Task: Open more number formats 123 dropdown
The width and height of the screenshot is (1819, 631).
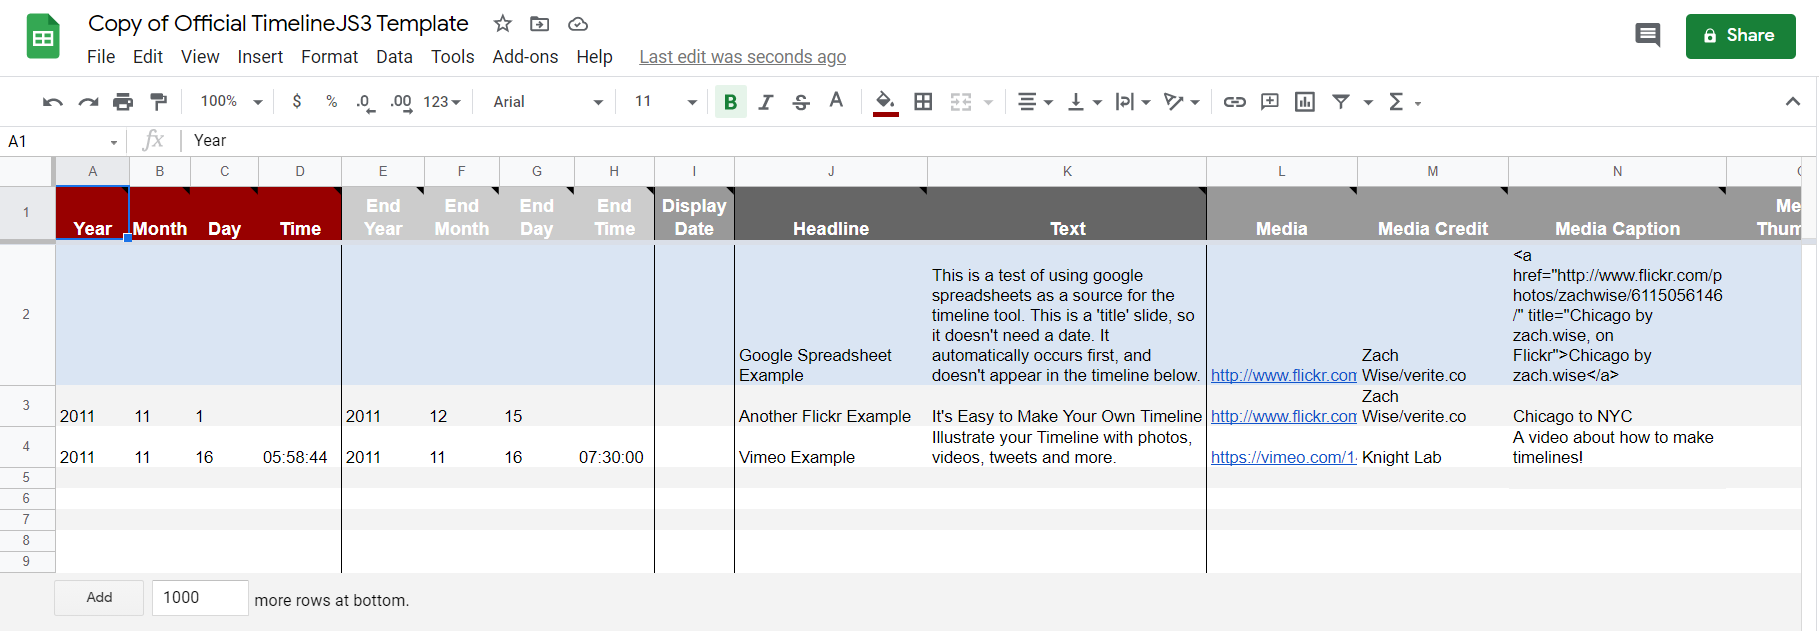Action: pos(442,102)
